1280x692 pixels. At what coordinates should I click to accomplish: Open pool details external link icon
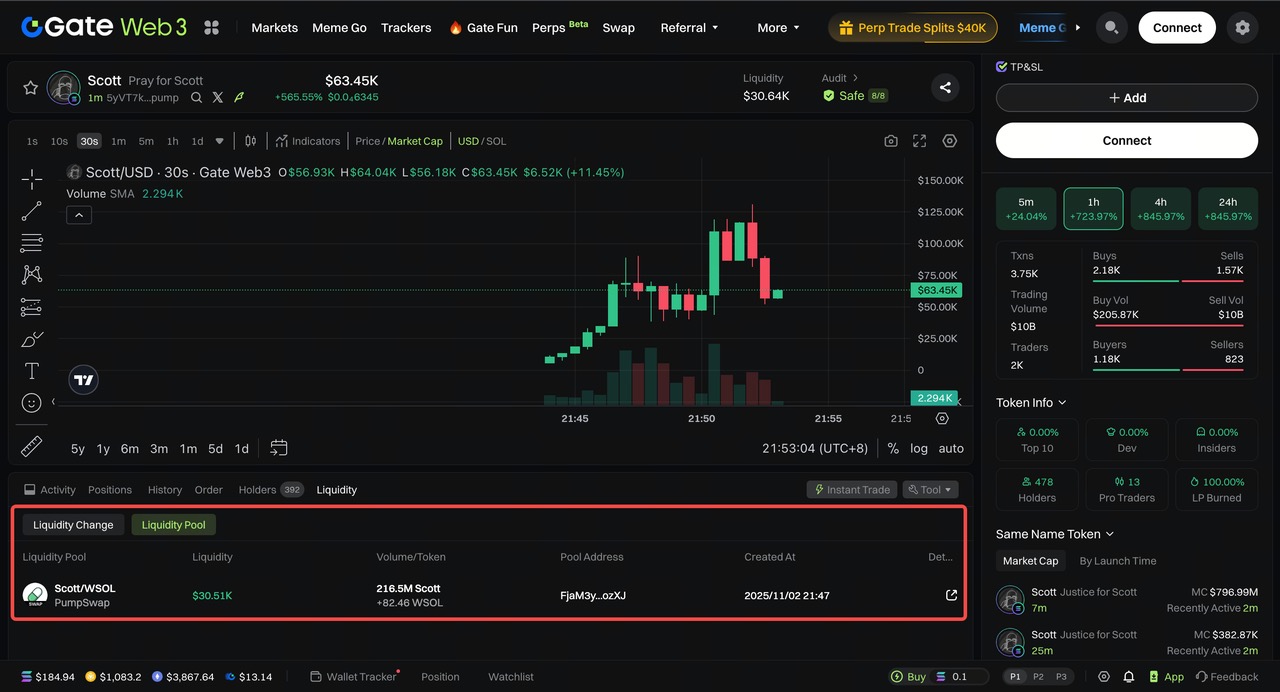click(x=951, y=595)
